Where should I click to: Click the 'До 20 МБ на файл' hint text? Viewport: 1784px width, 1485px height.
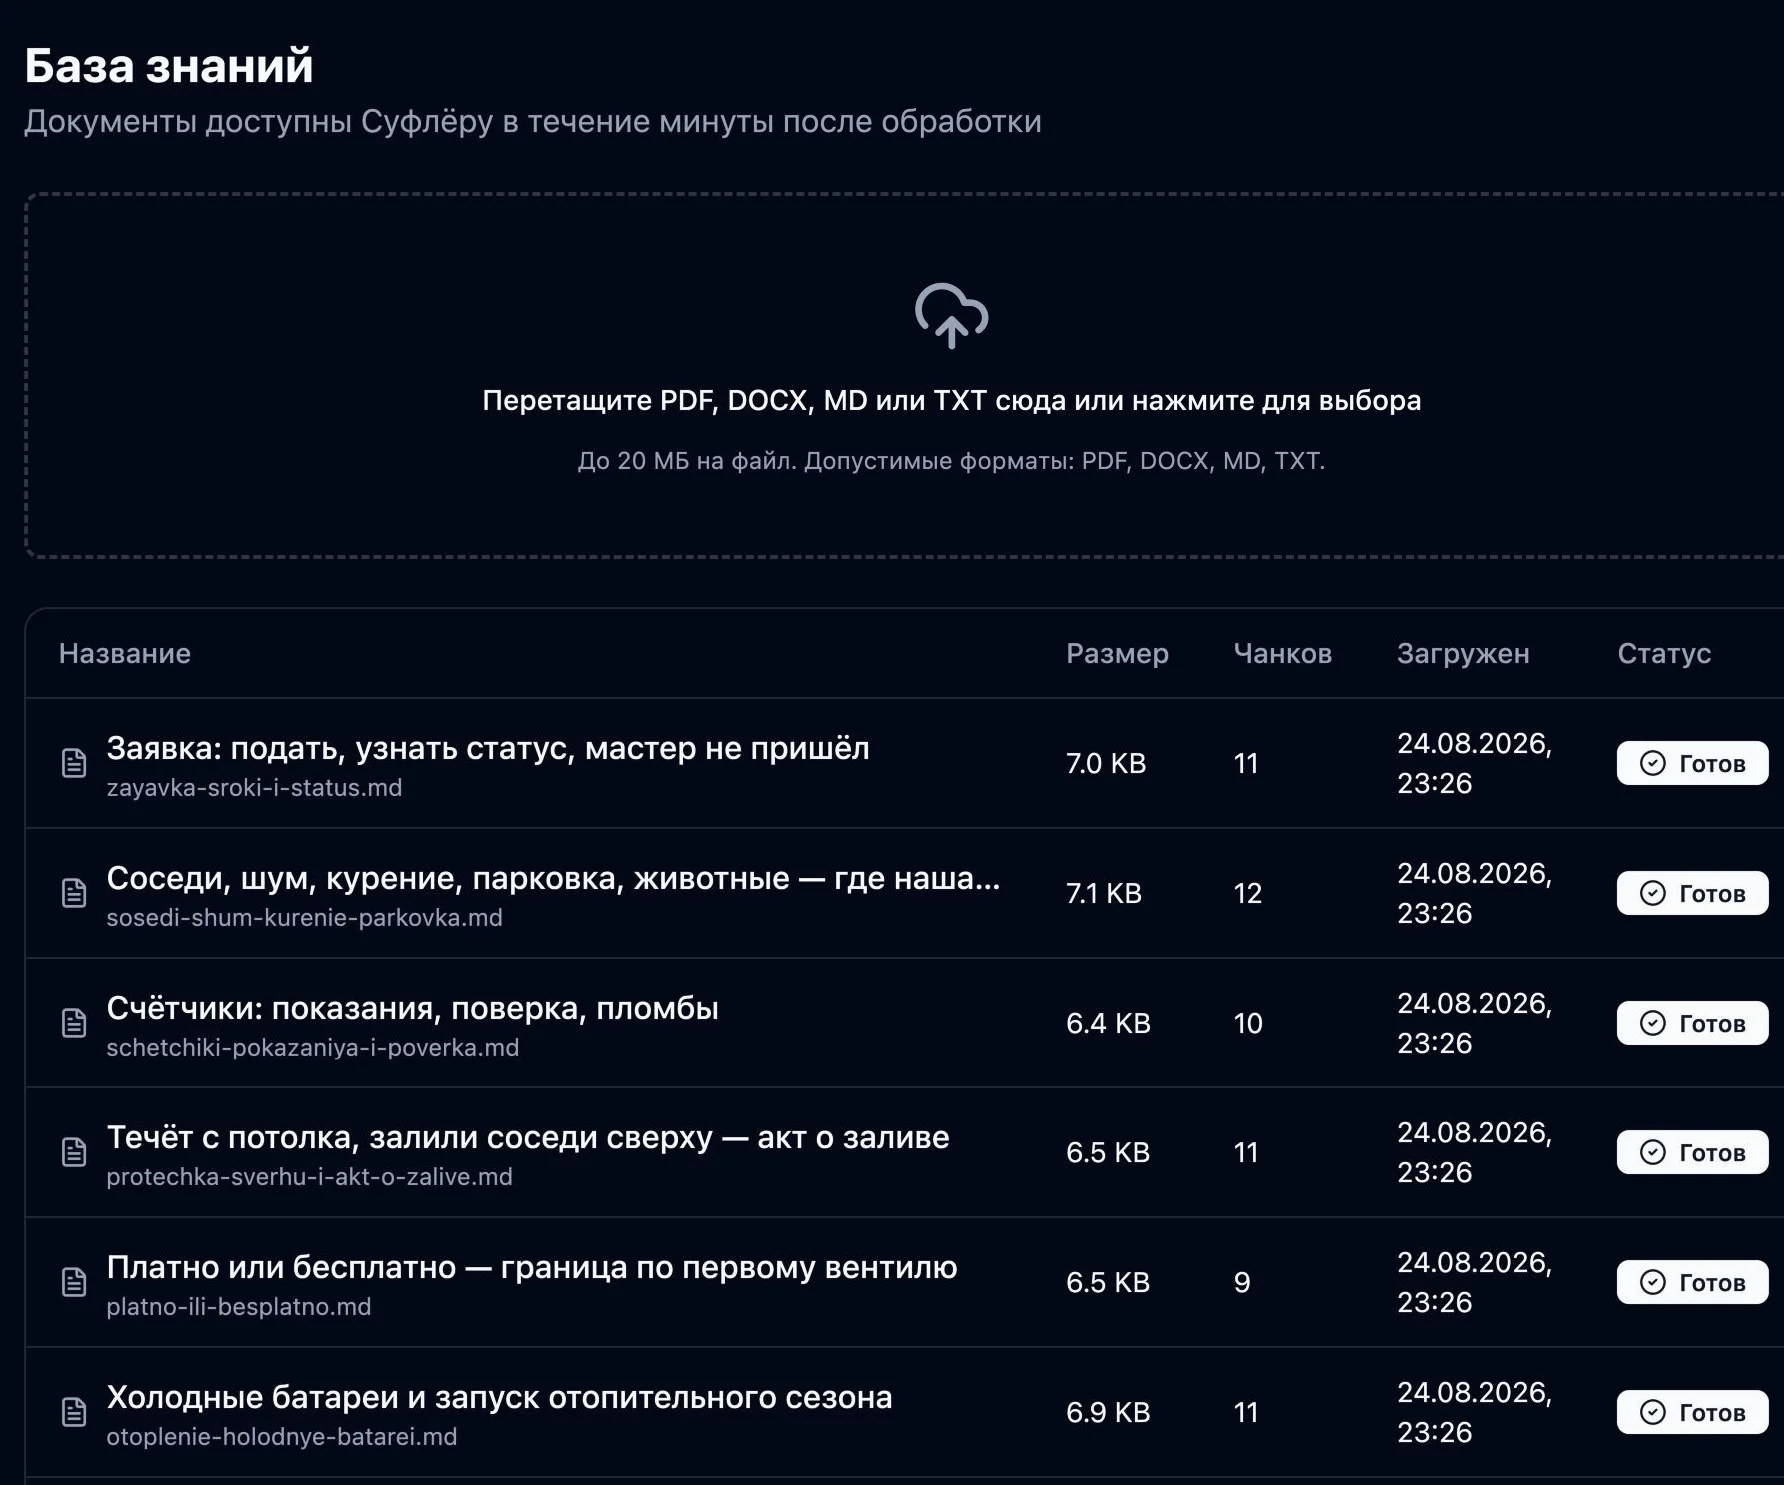coord(686,461)
